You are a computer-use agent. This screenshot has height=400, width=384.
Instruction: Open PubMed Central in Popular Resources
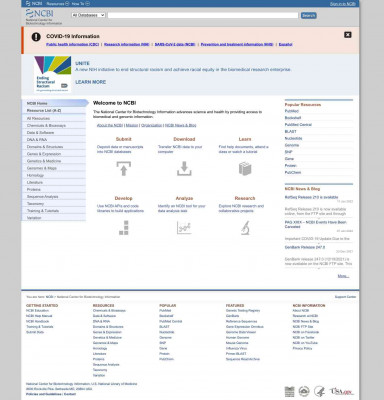coord(298,125)
